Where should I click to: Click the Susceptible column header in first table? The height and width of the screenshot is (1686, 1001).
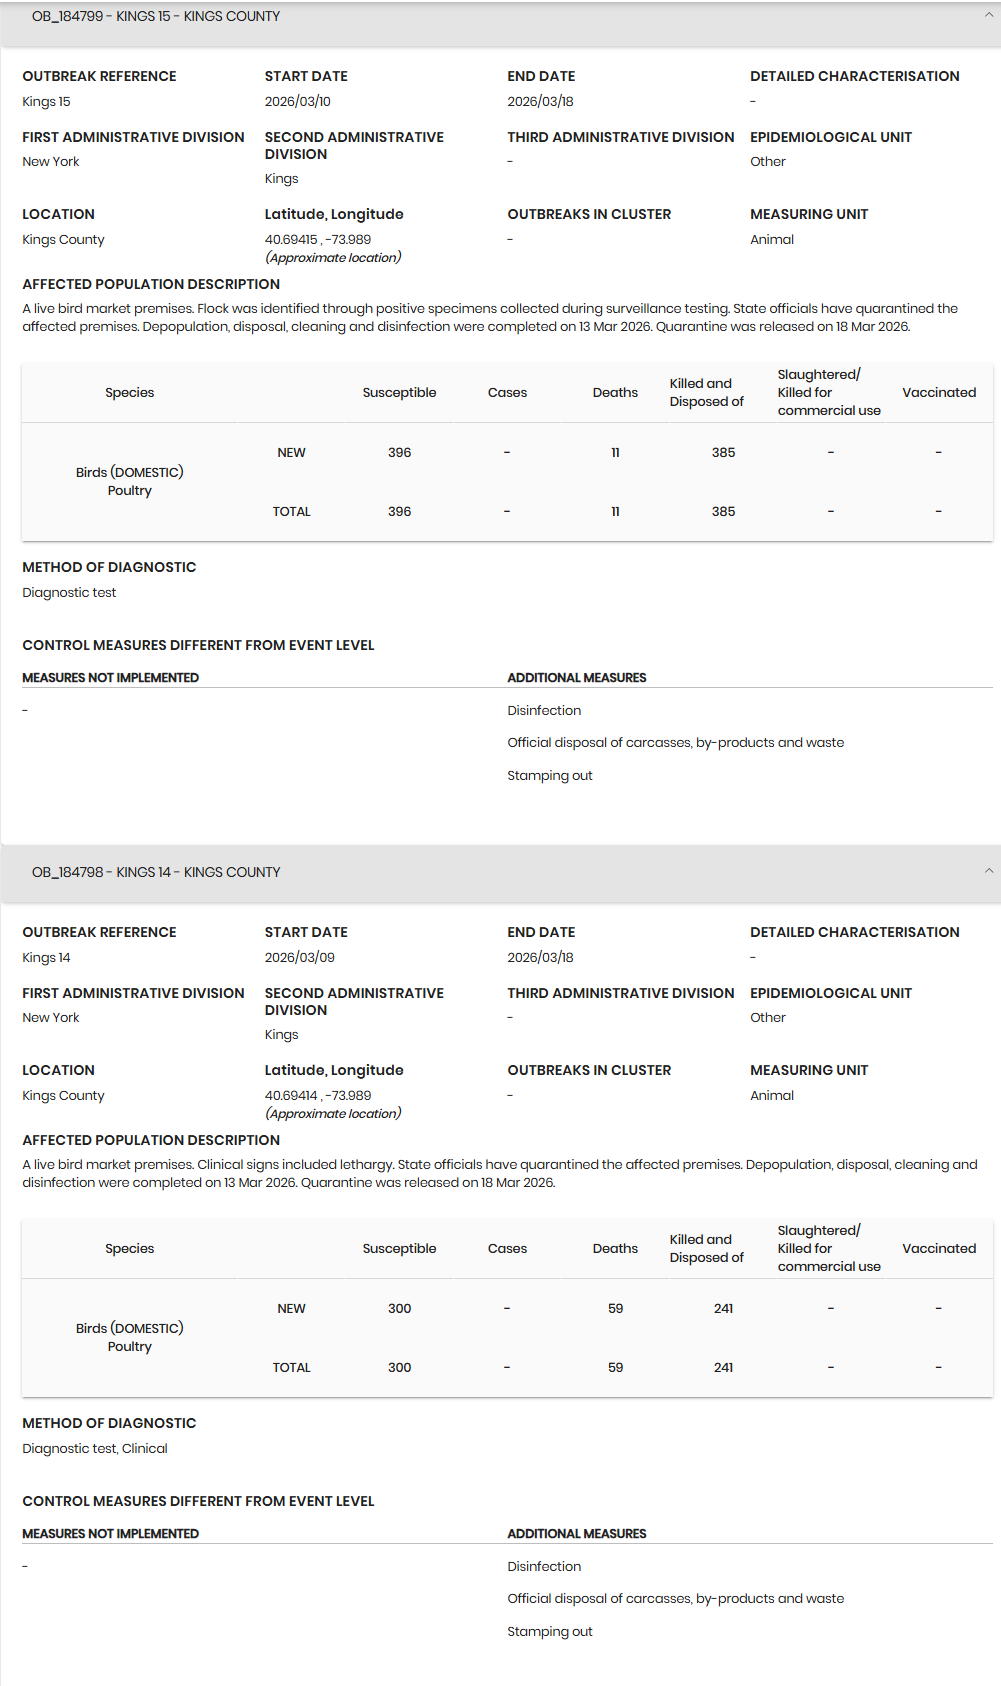[x=399, y=392]
